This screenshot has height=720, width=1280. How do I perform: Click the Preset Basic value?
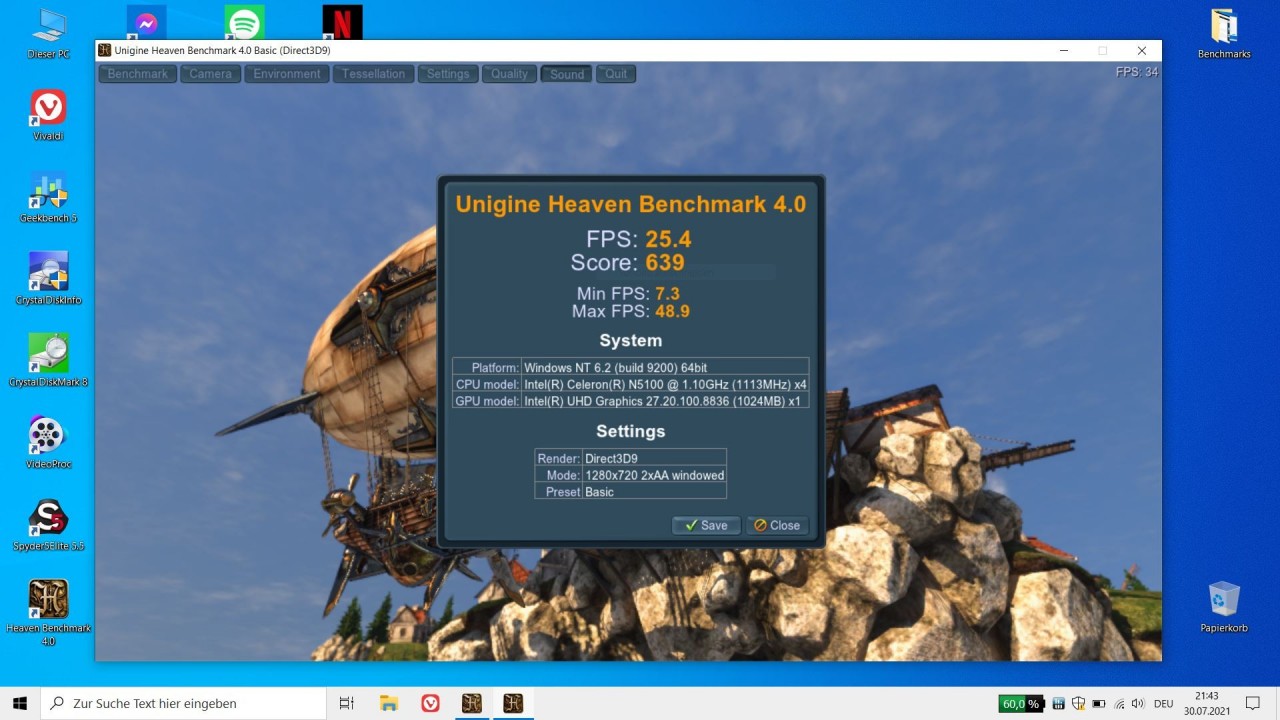tap(599, 492)
